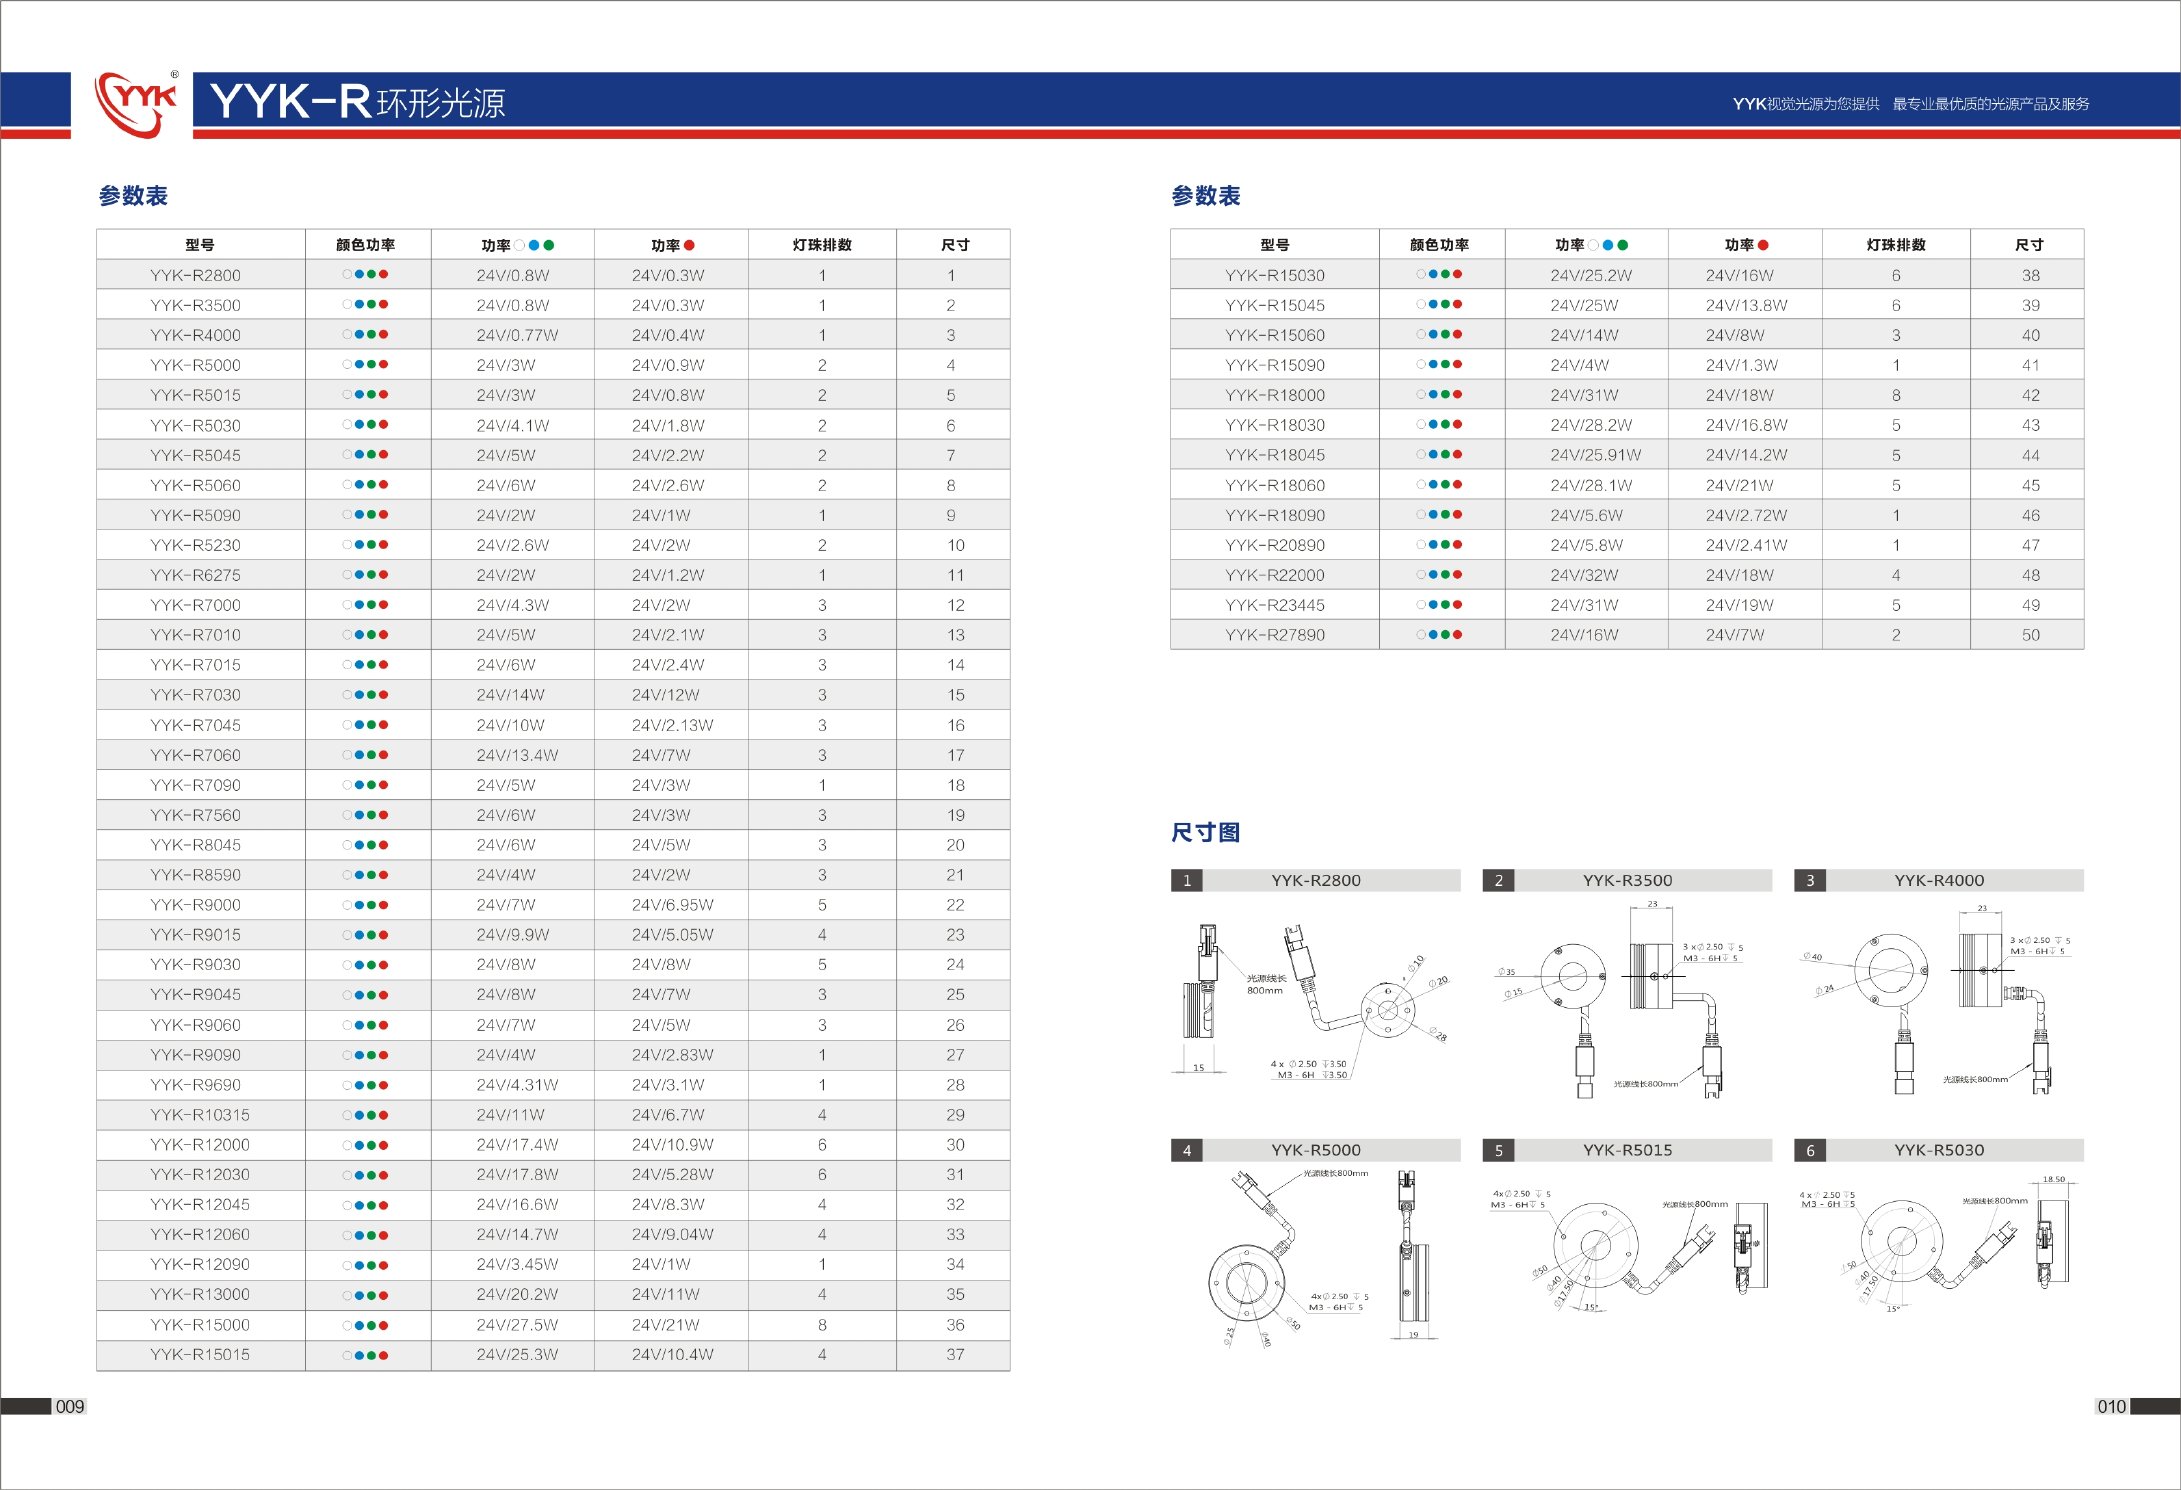The width and height of the screenshot is (2181, 1490).
Task: Click the "型号" header in the left table
Action: [x=200, y=245]
